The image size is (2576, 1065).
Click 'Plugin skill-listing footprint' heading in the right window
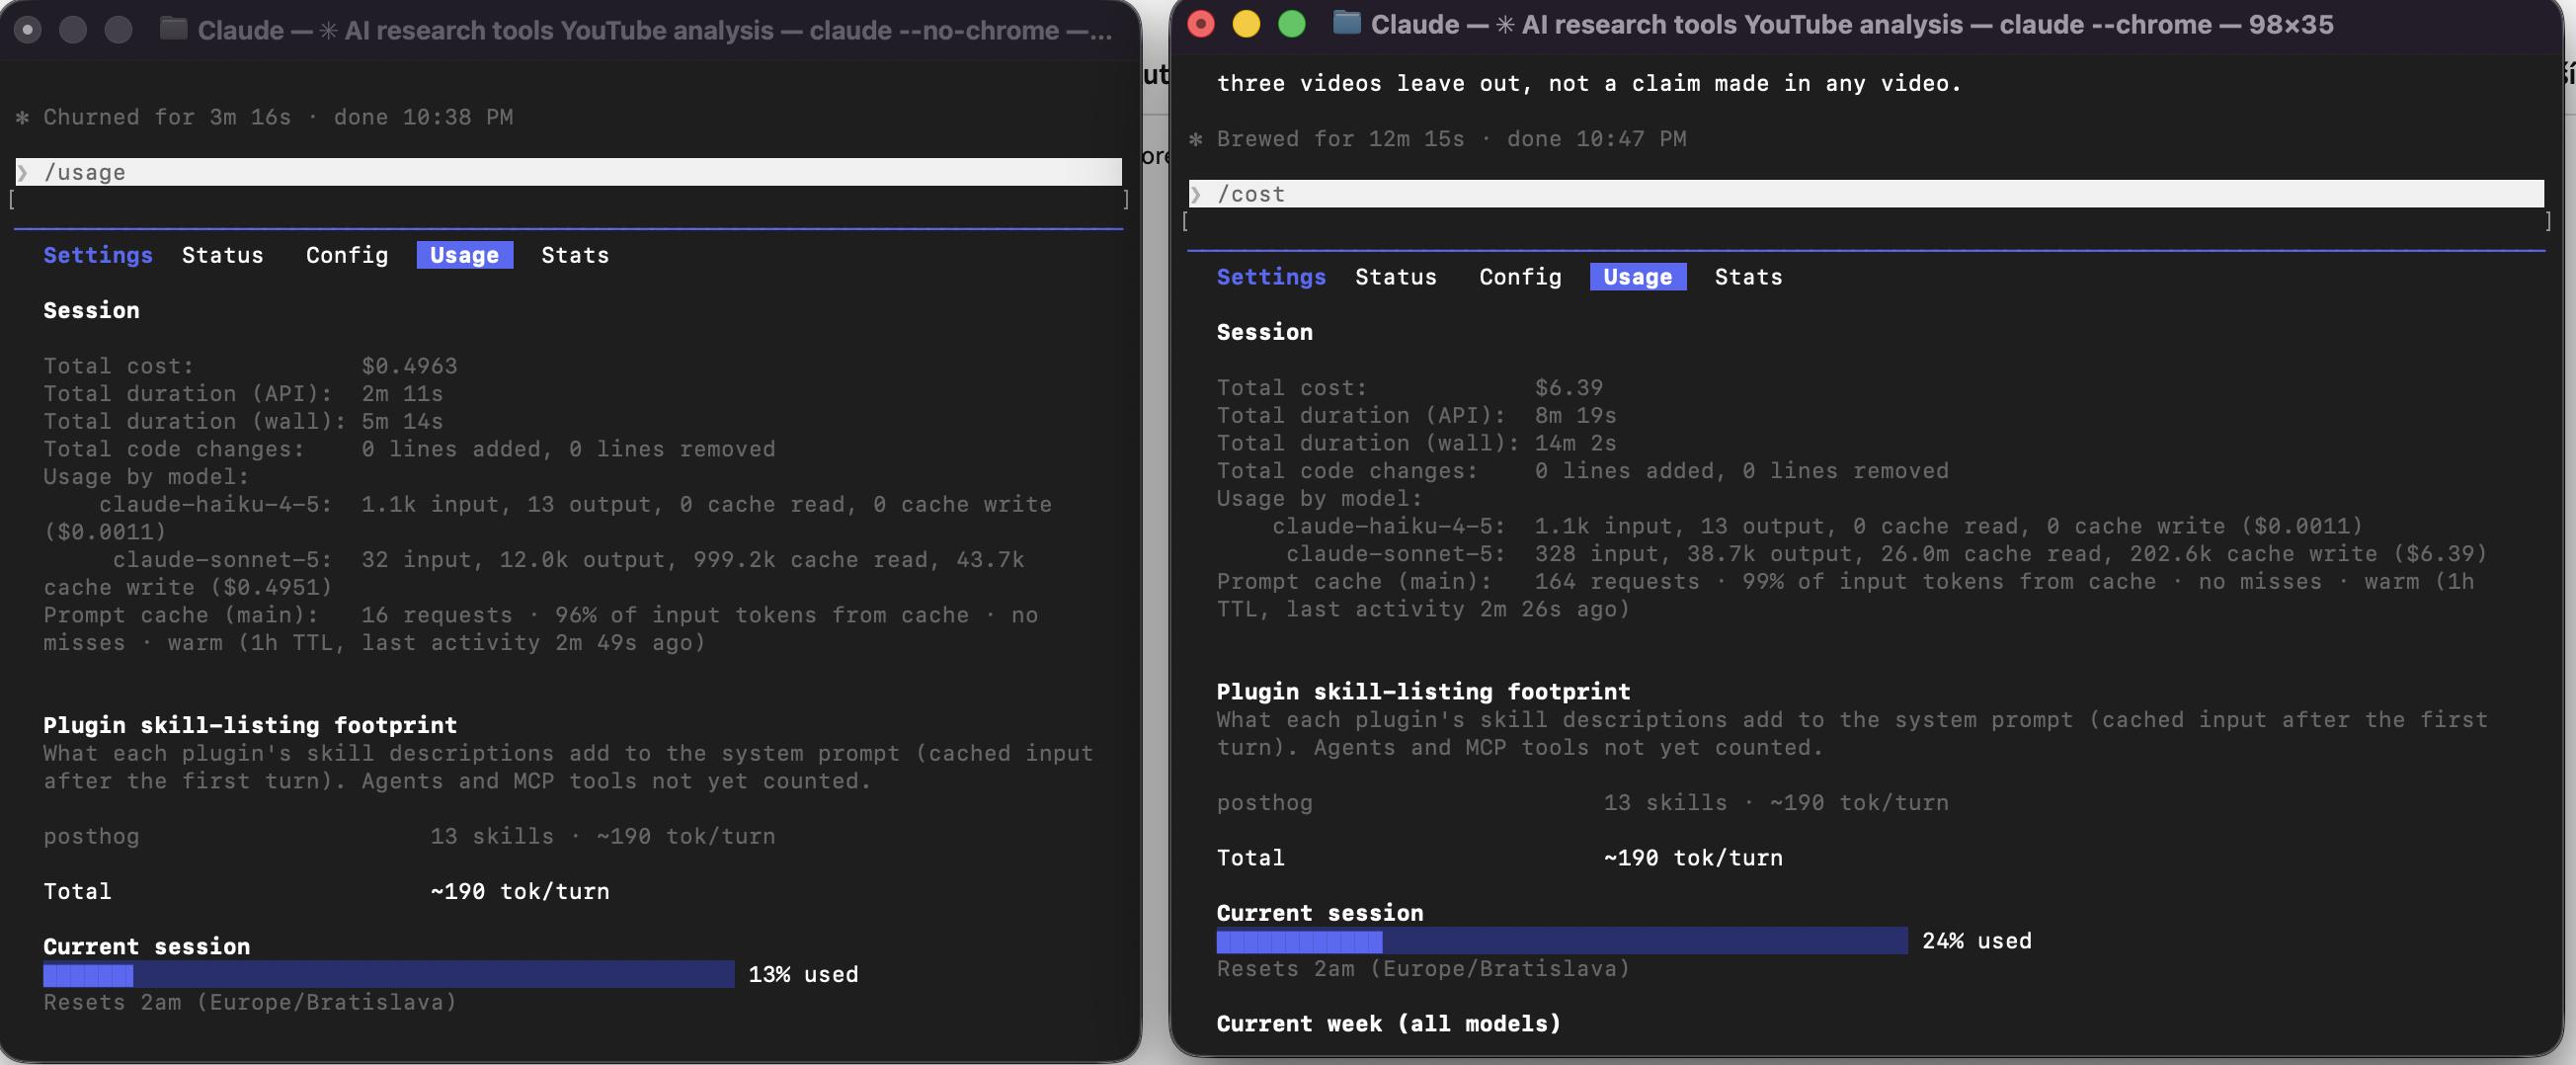1423,692
